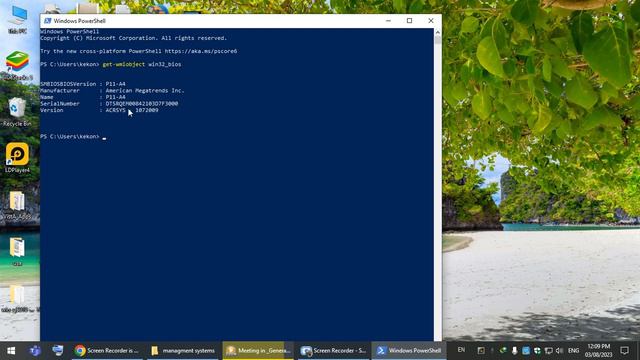Viewport: 640px width, 360px height.
Task: Click the SMBIOSBIOSVersion P11-A4 value
Action: (116, 84)
